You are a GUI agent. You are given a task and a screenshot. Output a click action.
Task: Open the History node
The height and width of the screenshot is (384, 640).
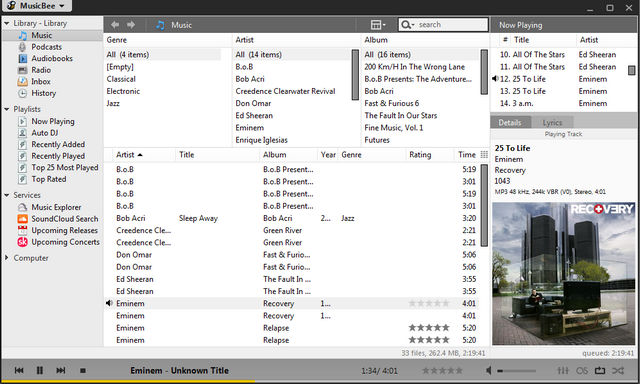[43, 93]
